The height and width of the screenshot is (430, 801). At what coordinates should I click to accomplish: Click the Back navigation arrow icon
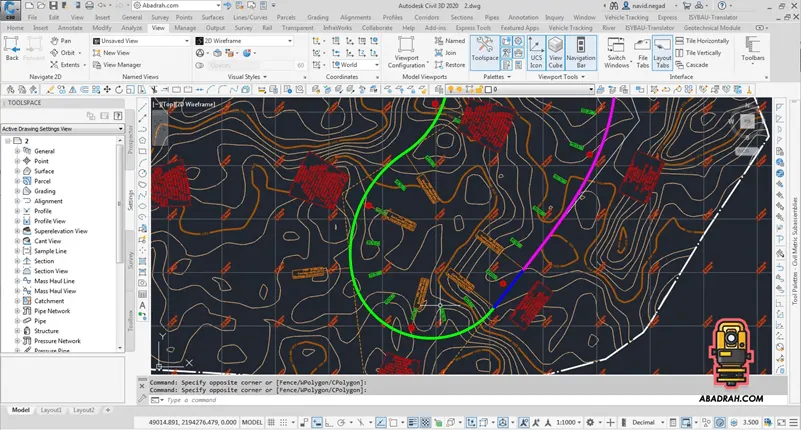click(x=12, y=47)
